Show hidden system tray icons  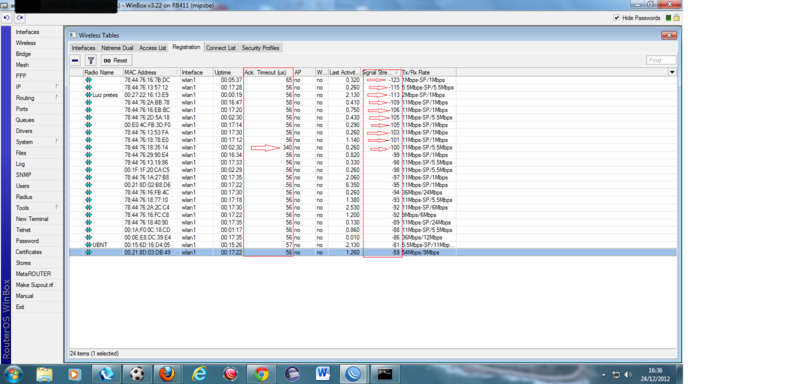(605, 375)
